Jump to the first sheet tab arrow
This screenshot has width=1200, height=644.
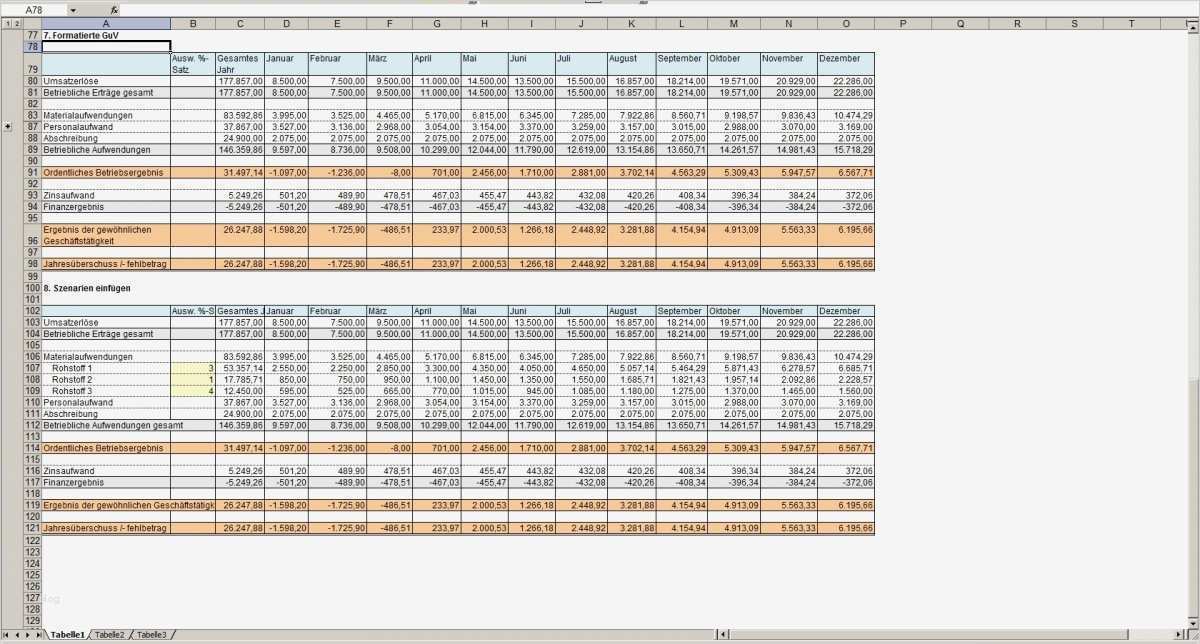7,634
